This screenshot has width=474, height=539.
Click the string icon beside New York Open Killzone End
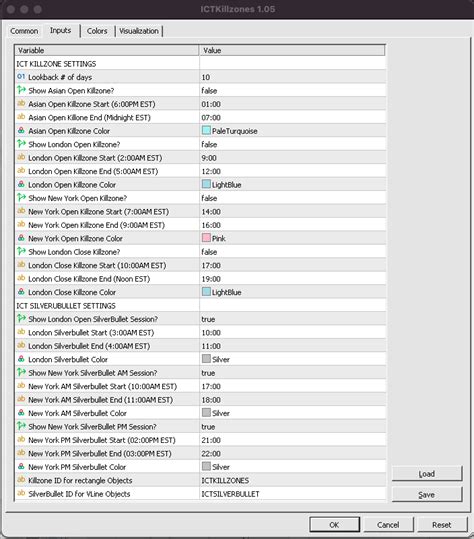click(x=21, y=224)
